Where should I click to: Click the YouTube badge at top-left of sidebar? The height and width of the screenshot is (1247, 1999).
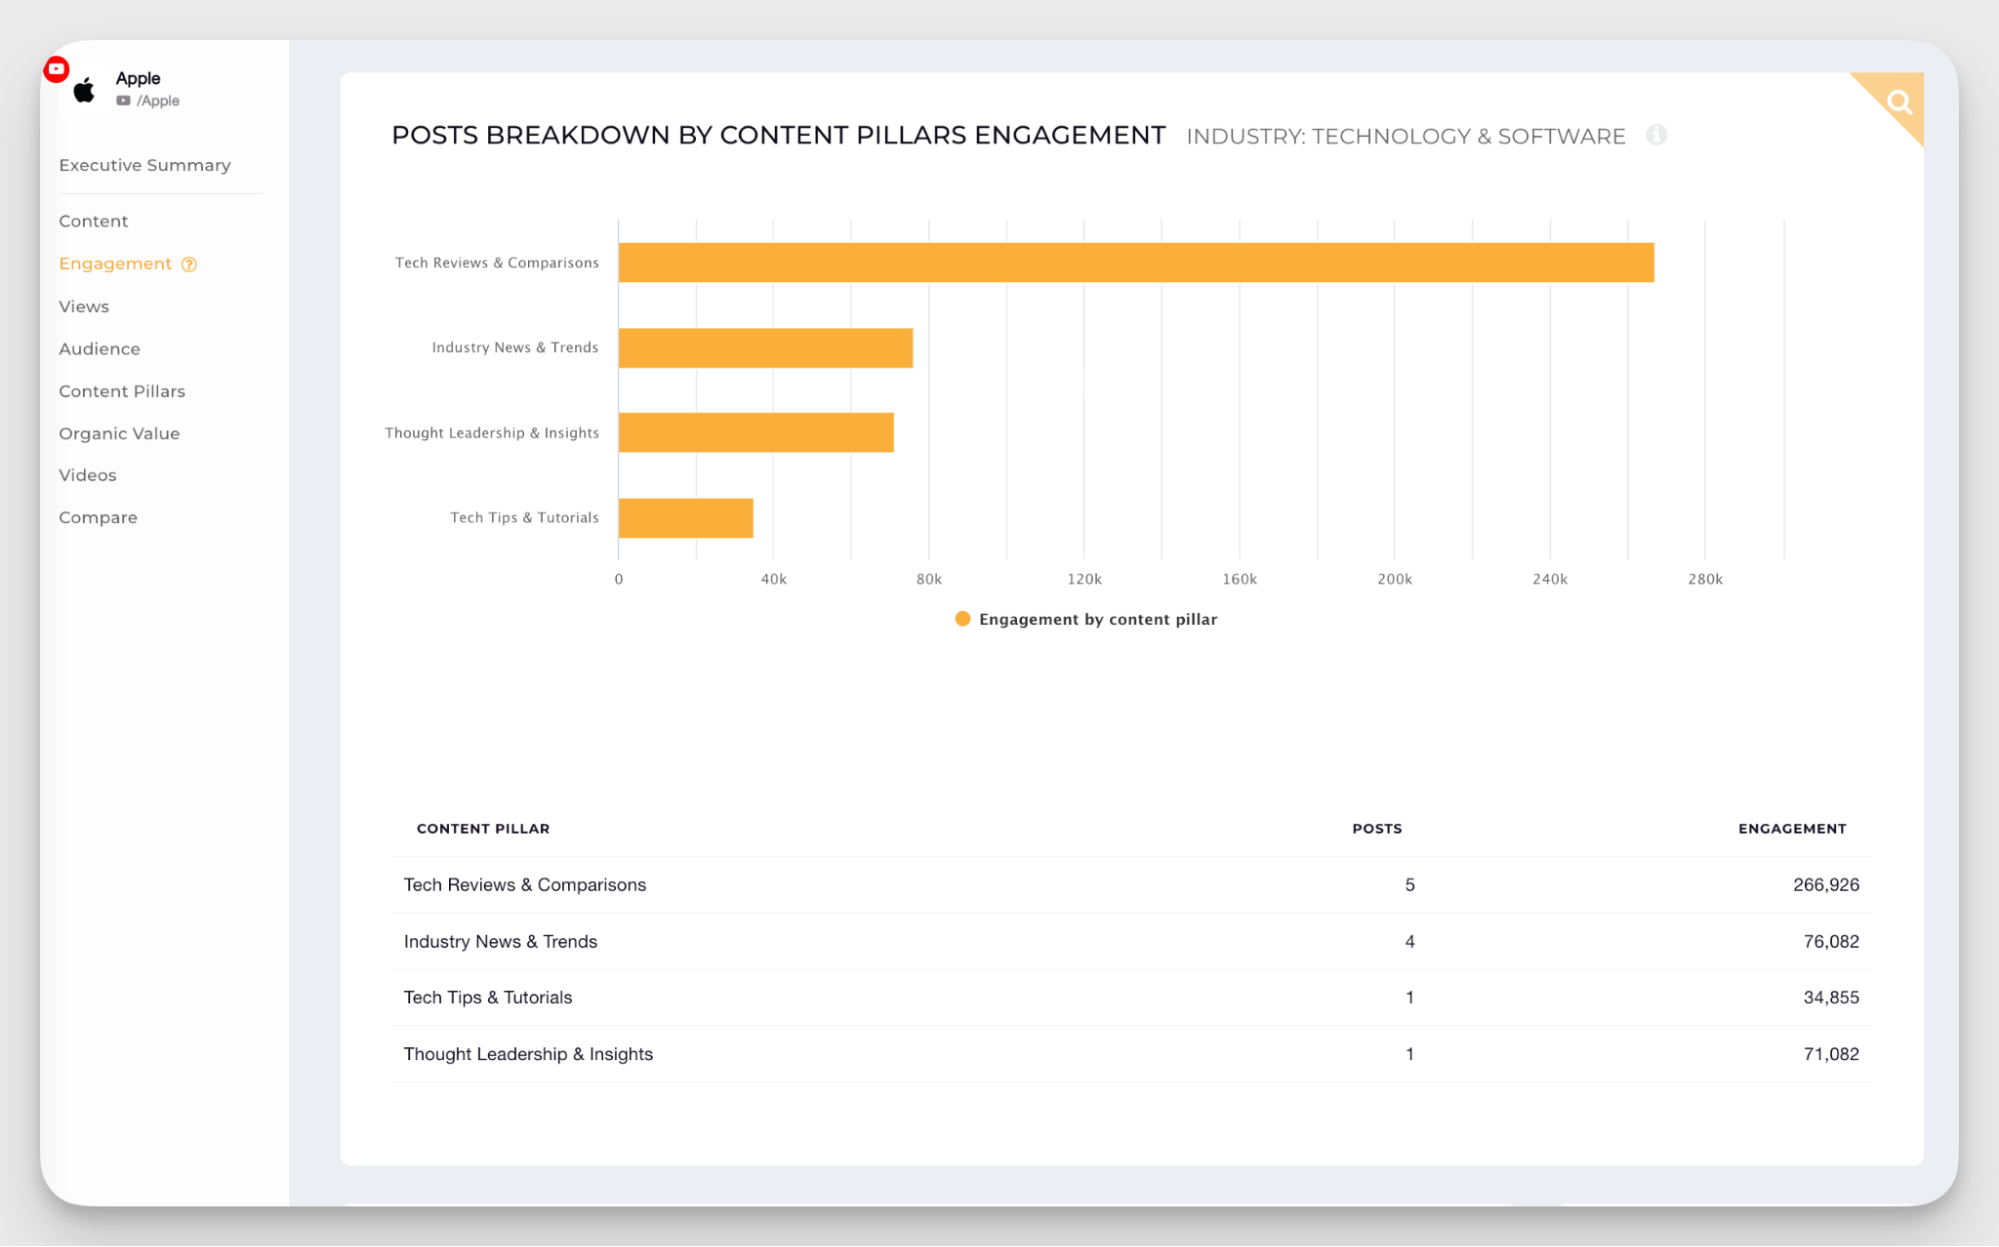click(x=57, y=69)
